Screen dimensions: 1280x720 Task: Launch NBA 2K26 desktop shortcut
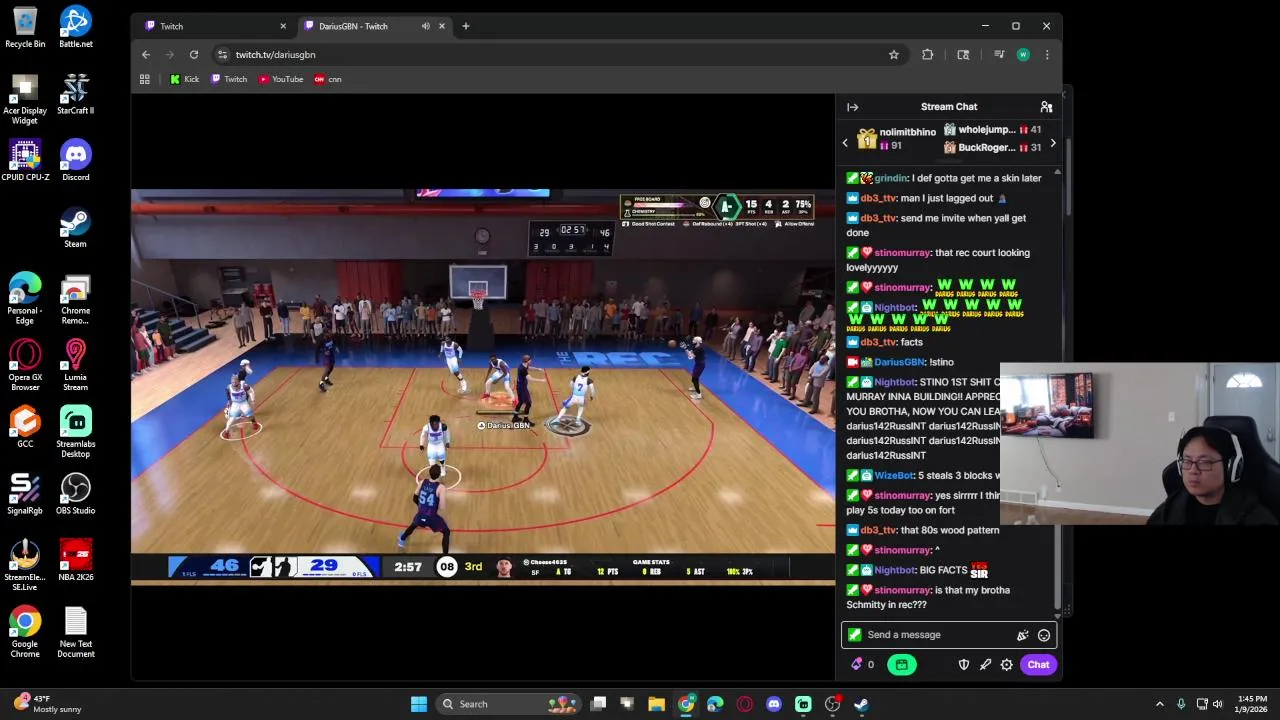(75, 560)
